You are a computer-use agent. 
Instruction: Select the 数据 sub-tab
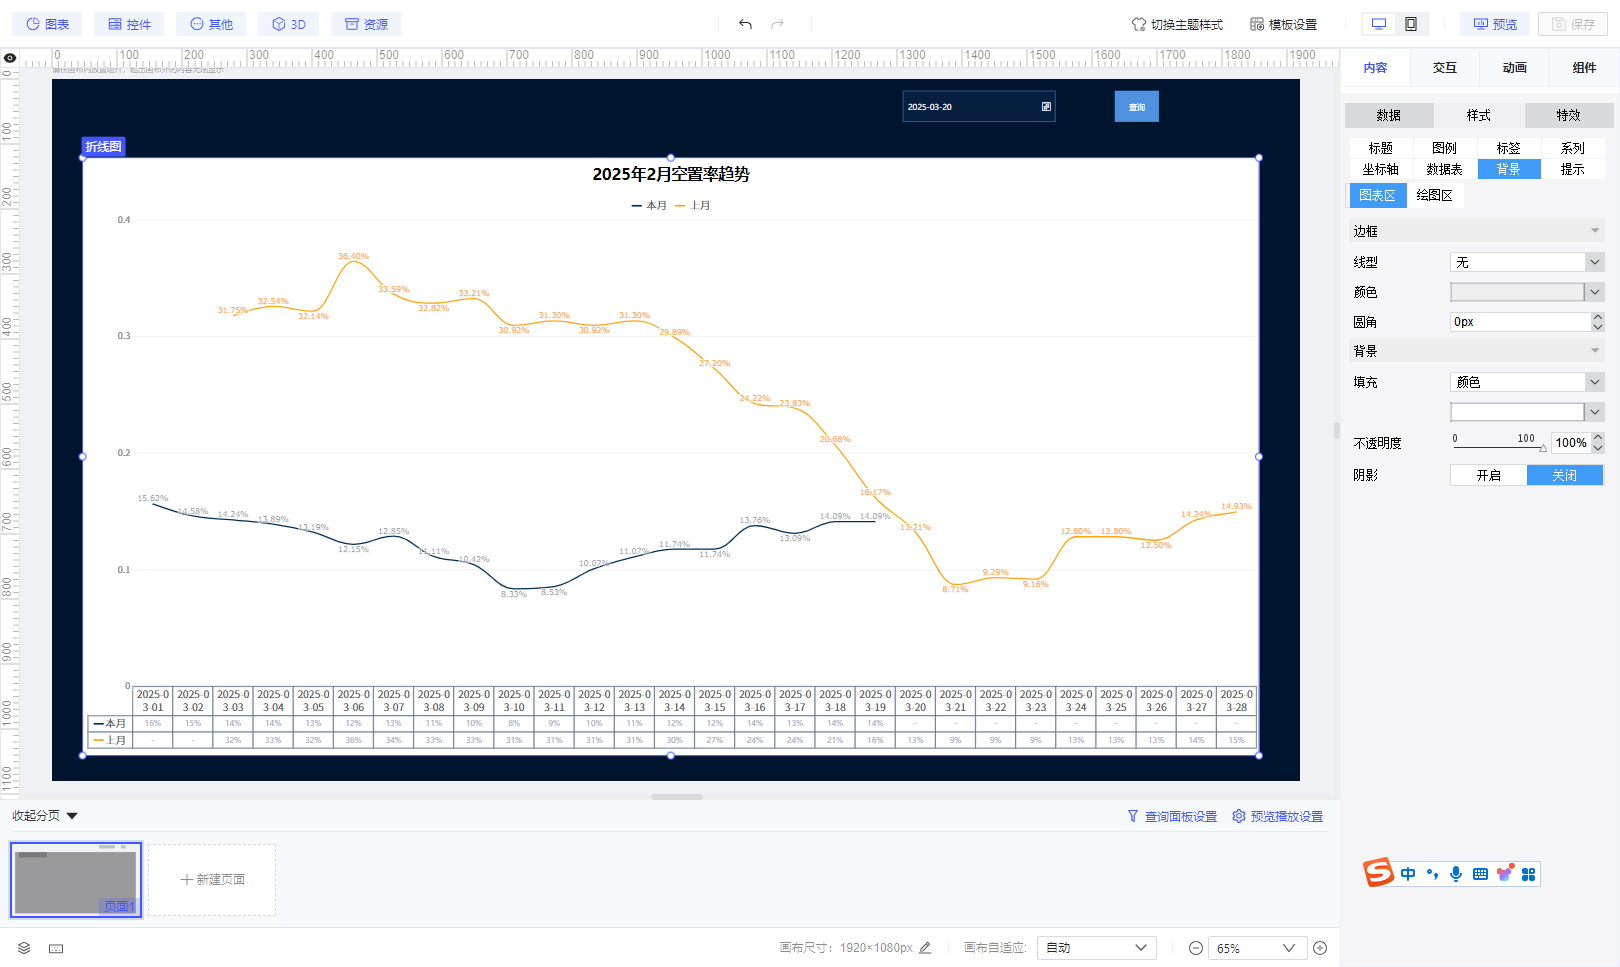pos(1389,115)
